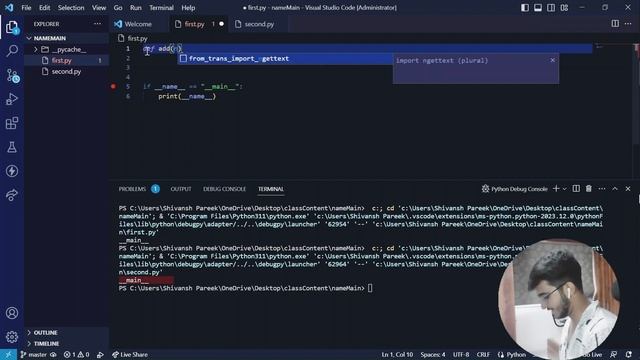Open the Edit menu
The image size is (640, 360).
[x=44, y=8]
